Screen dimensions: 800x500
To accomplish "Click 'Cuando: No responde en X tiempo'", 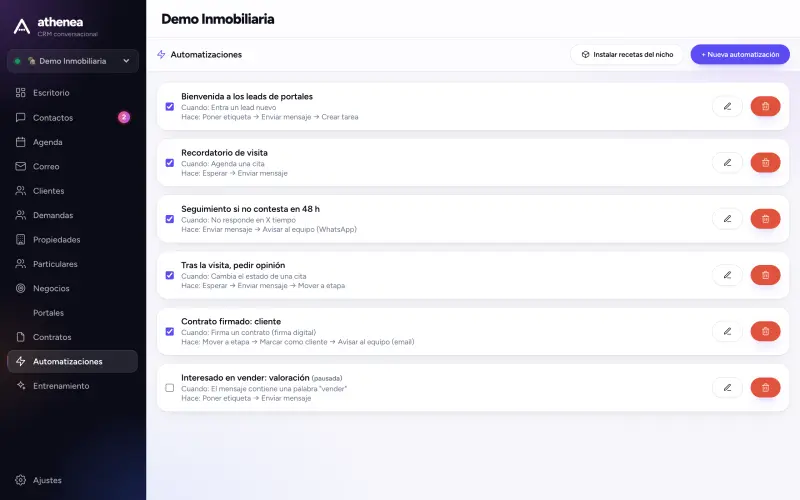I will coord(238,220).
